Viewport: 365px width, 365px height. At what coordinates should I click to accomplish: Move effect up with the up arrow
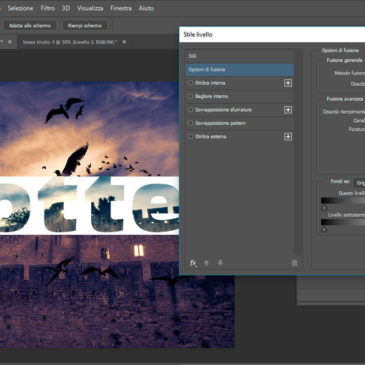tap(206, 263)
